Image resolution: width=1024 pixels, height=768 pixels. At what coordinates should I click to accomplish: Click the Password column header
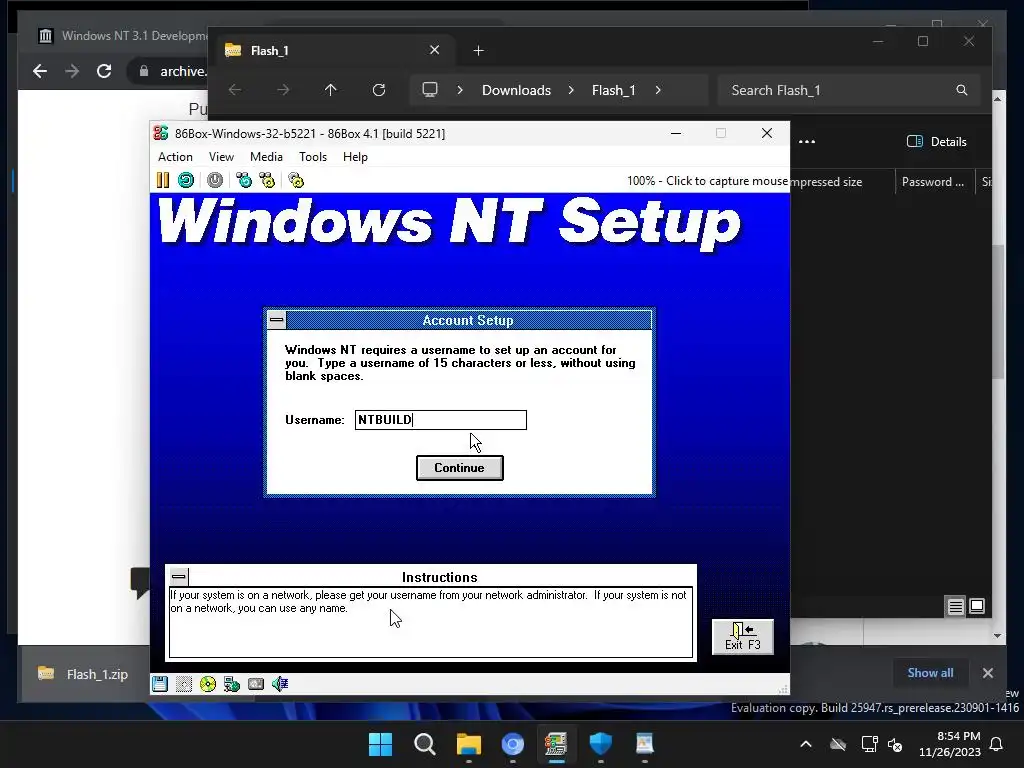[933, 182]
